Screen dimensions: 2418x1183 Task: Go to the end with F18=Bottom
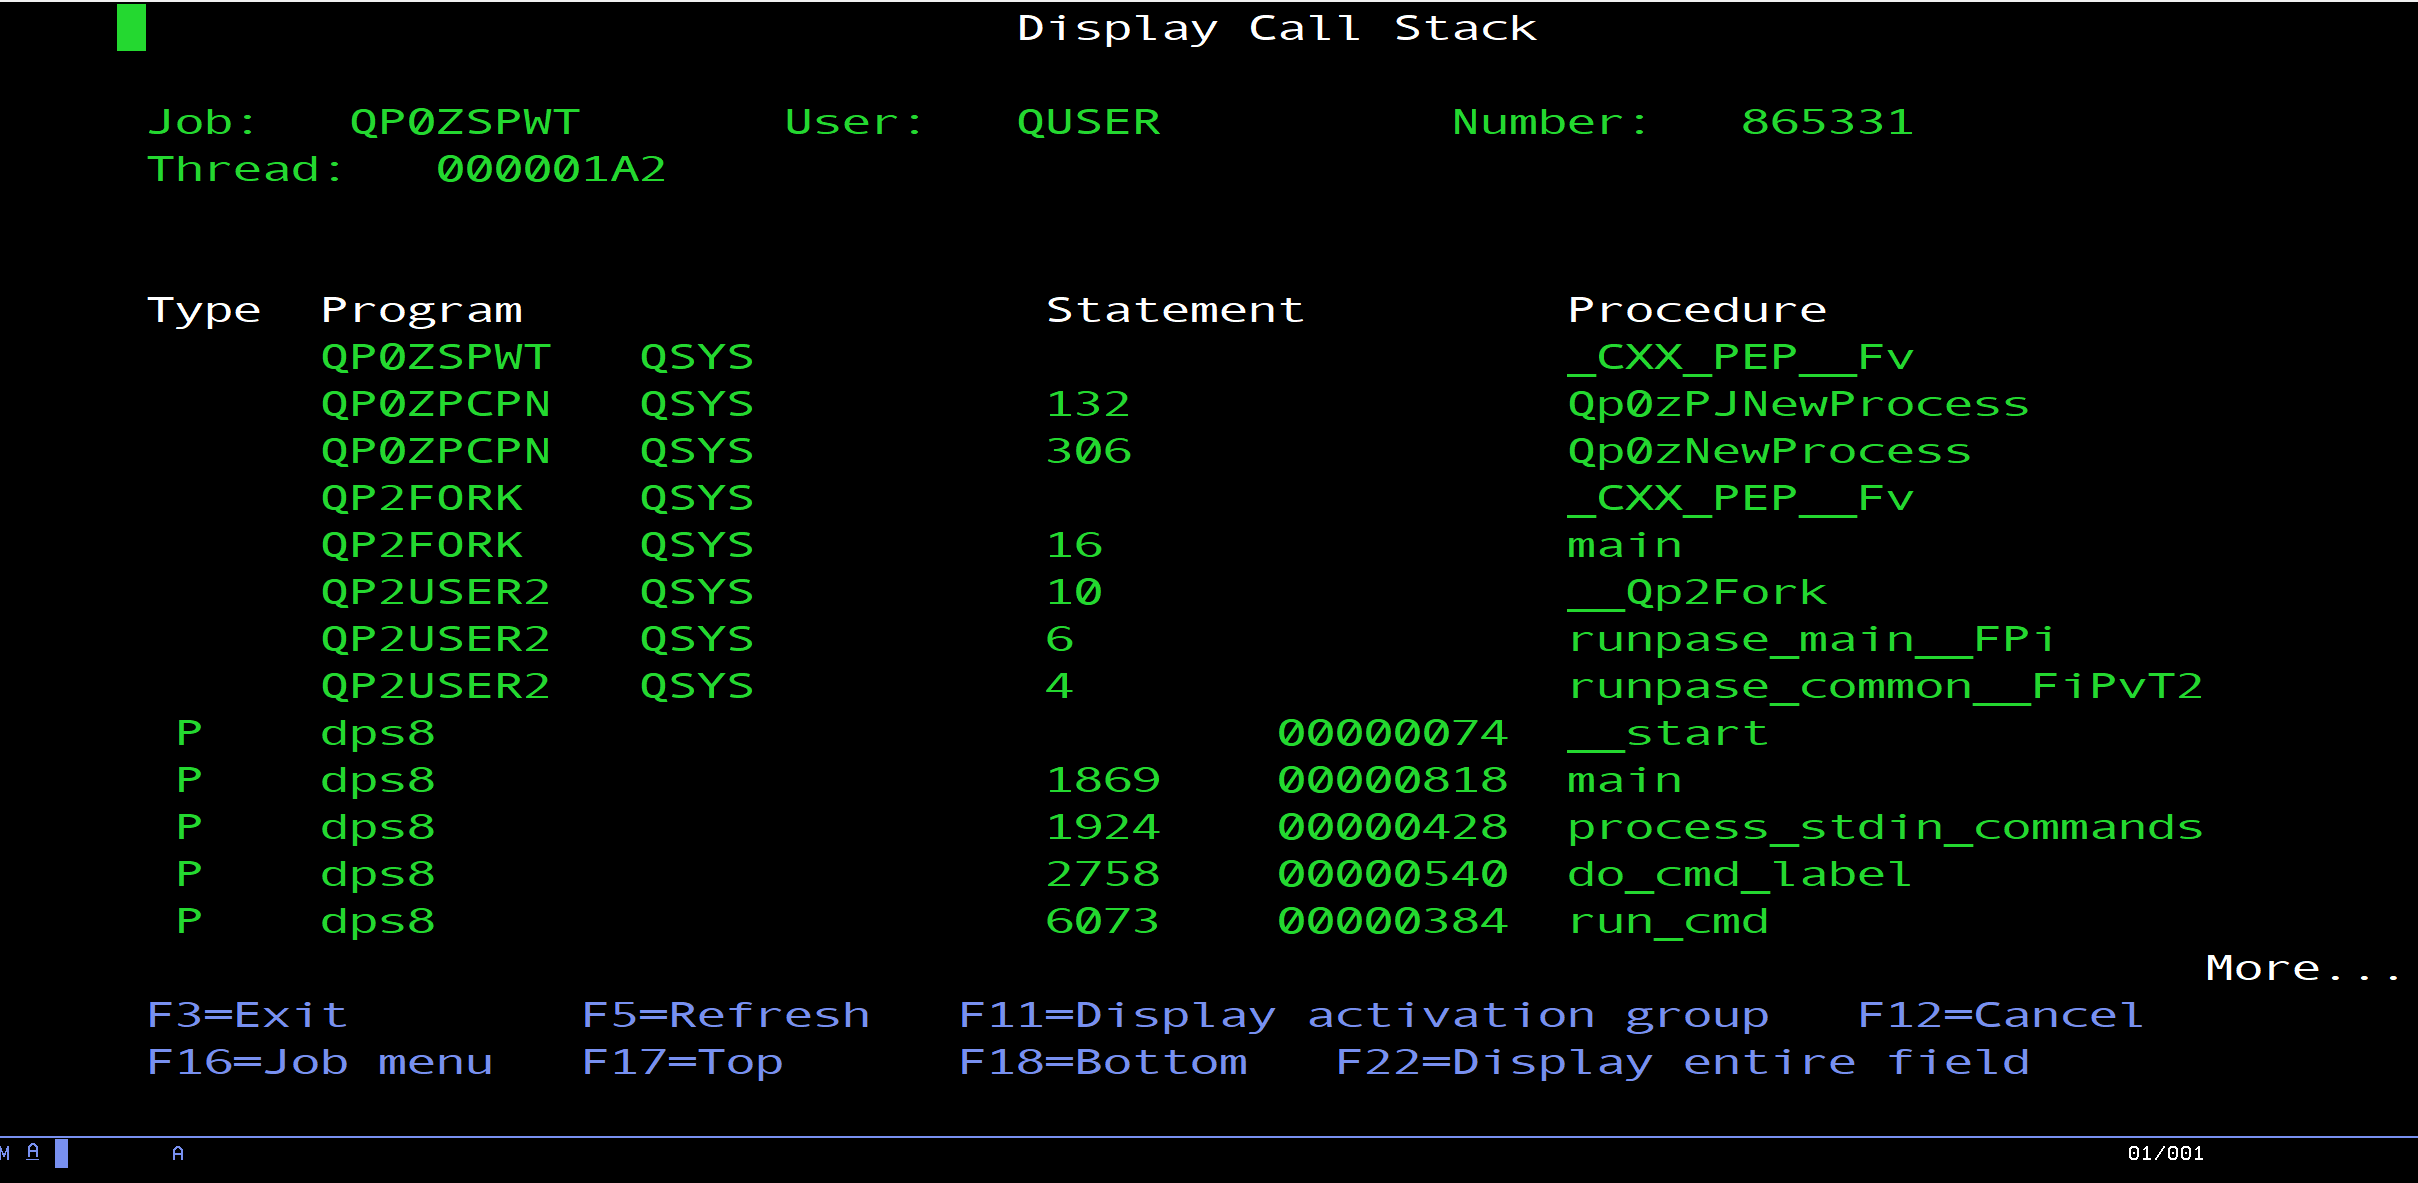[1103, 1062]
